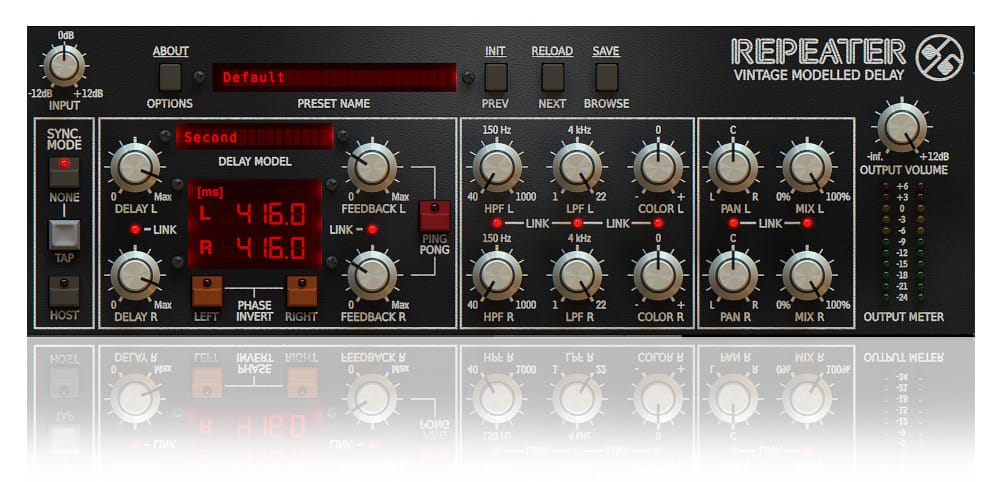The height and width of the screenshot is (482, 1000).
Task: Toggle the feedback LINK LED
Action: (372, 230)
